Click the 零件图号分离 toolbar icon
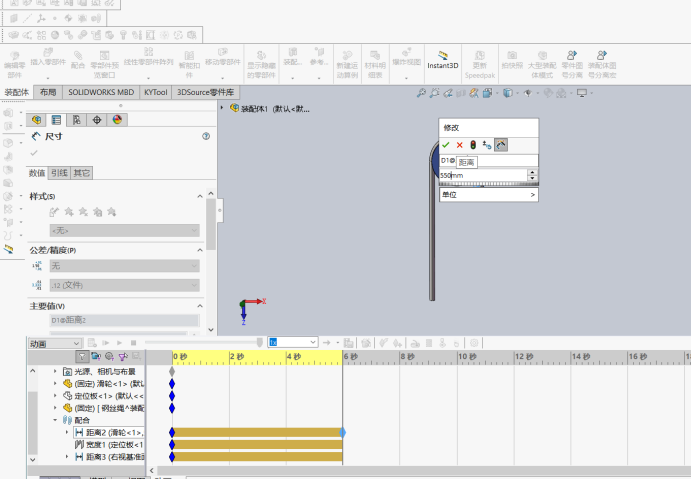The height and width of the screenshot is (480, 692). pyautogui.click(x=572, y=64)
